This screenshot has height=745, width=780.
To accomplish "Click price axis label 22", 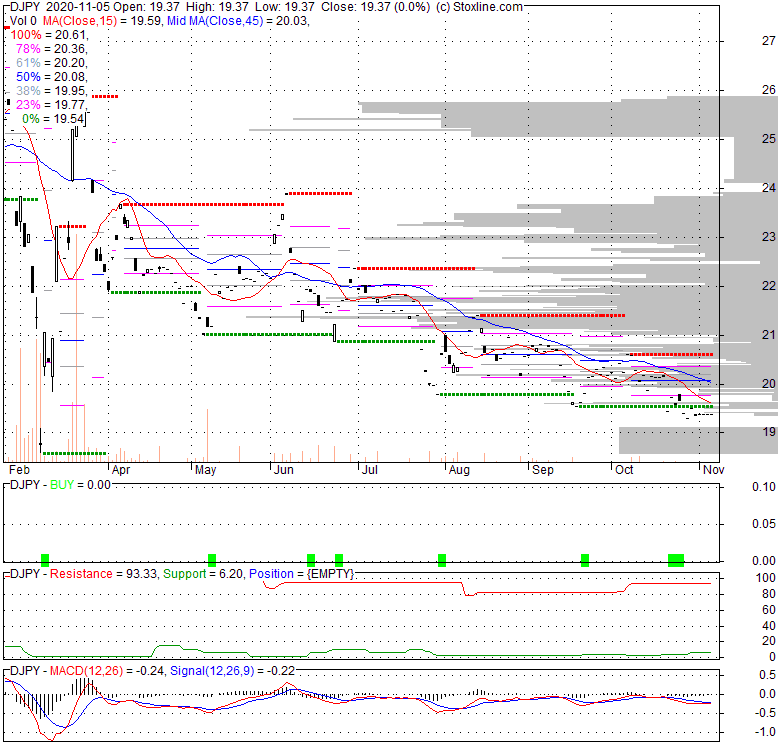I will [769, 285].
